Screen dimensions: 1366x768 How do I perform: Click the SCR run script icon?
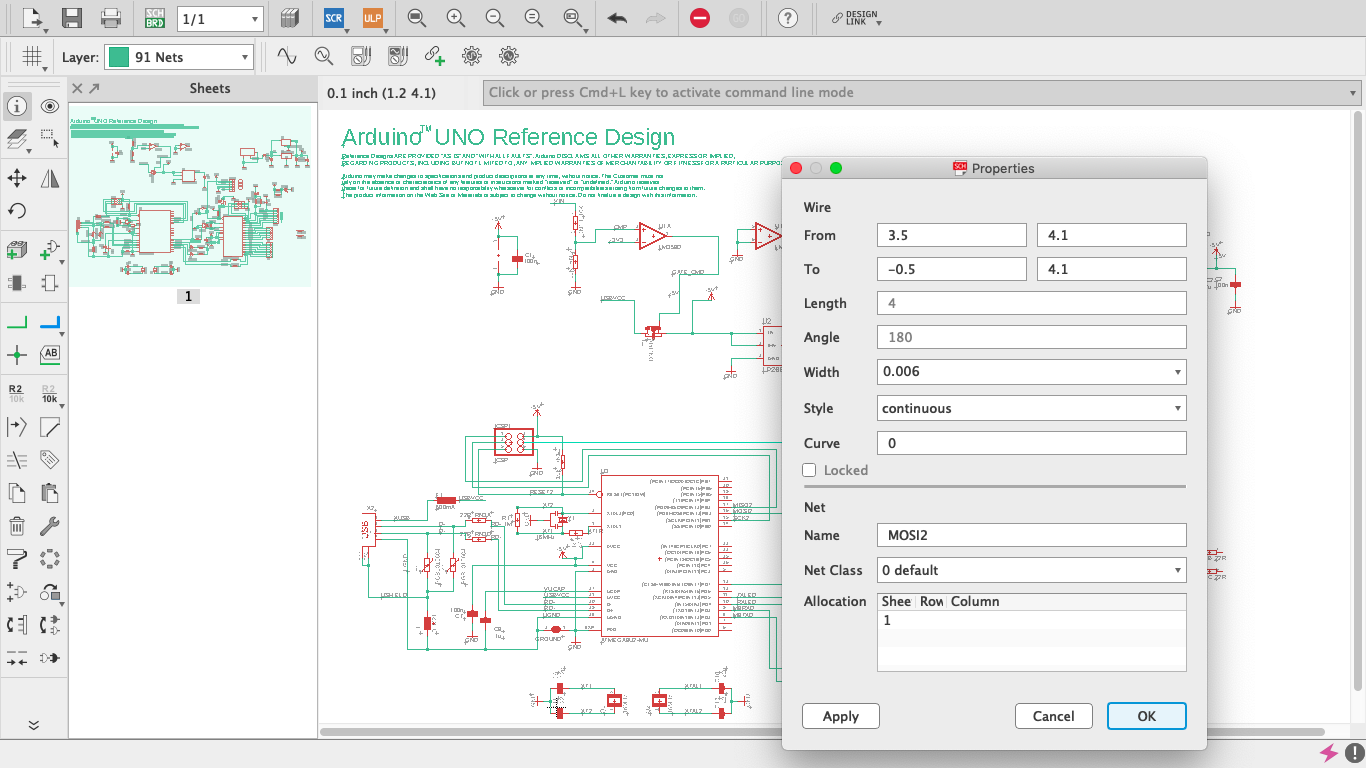[335, 18]
